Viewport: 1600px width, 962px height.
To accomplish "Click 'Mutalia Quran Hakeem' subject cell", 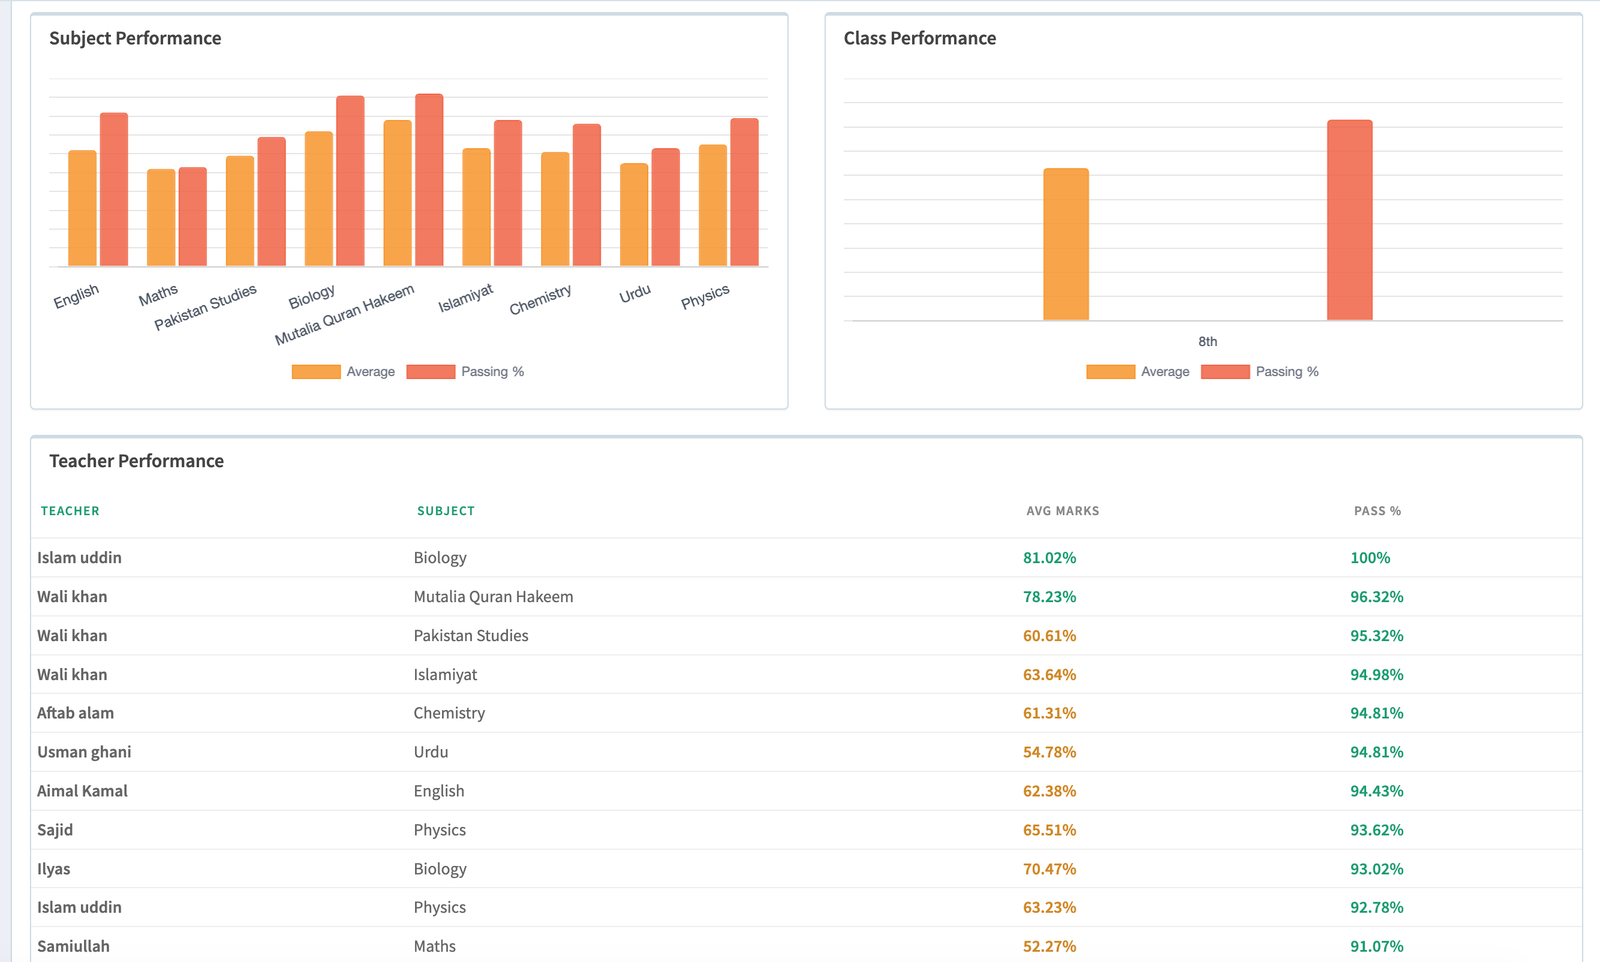I will (x=494, y=597).
